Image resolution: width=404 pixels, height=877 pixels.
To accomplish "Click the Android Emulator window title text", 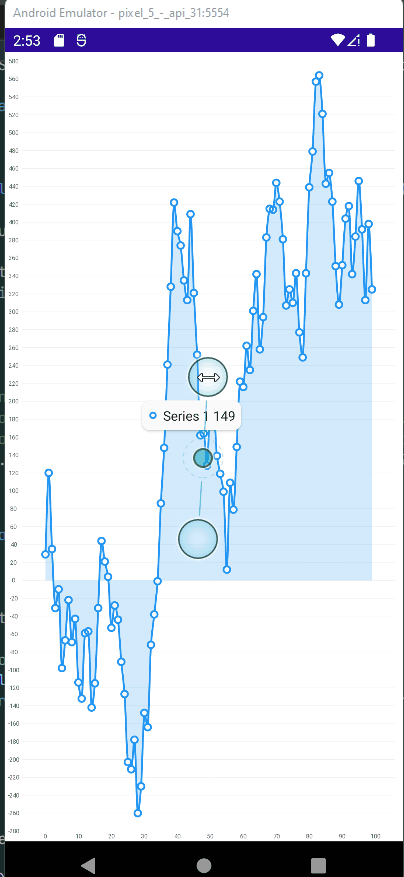I will click(x=121, y=13).
